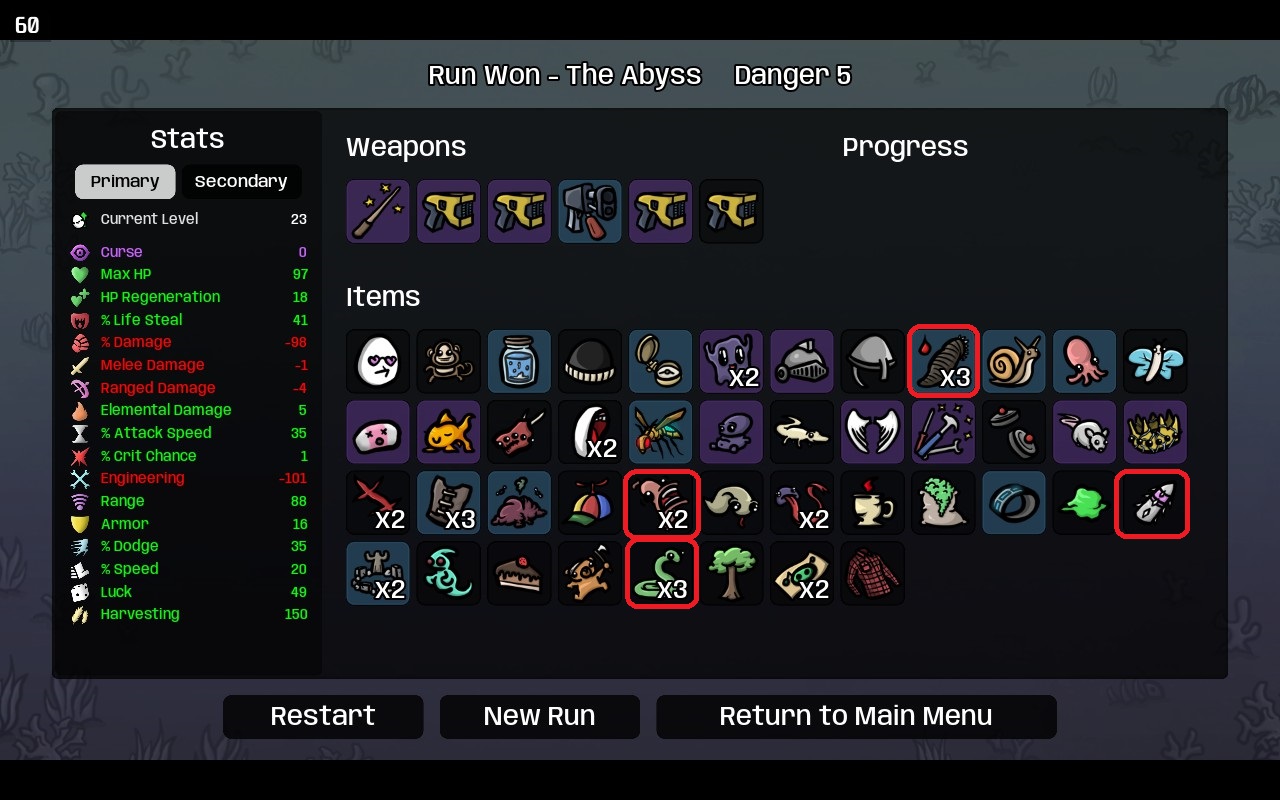Select the propeller cap item

pos(590,502)
